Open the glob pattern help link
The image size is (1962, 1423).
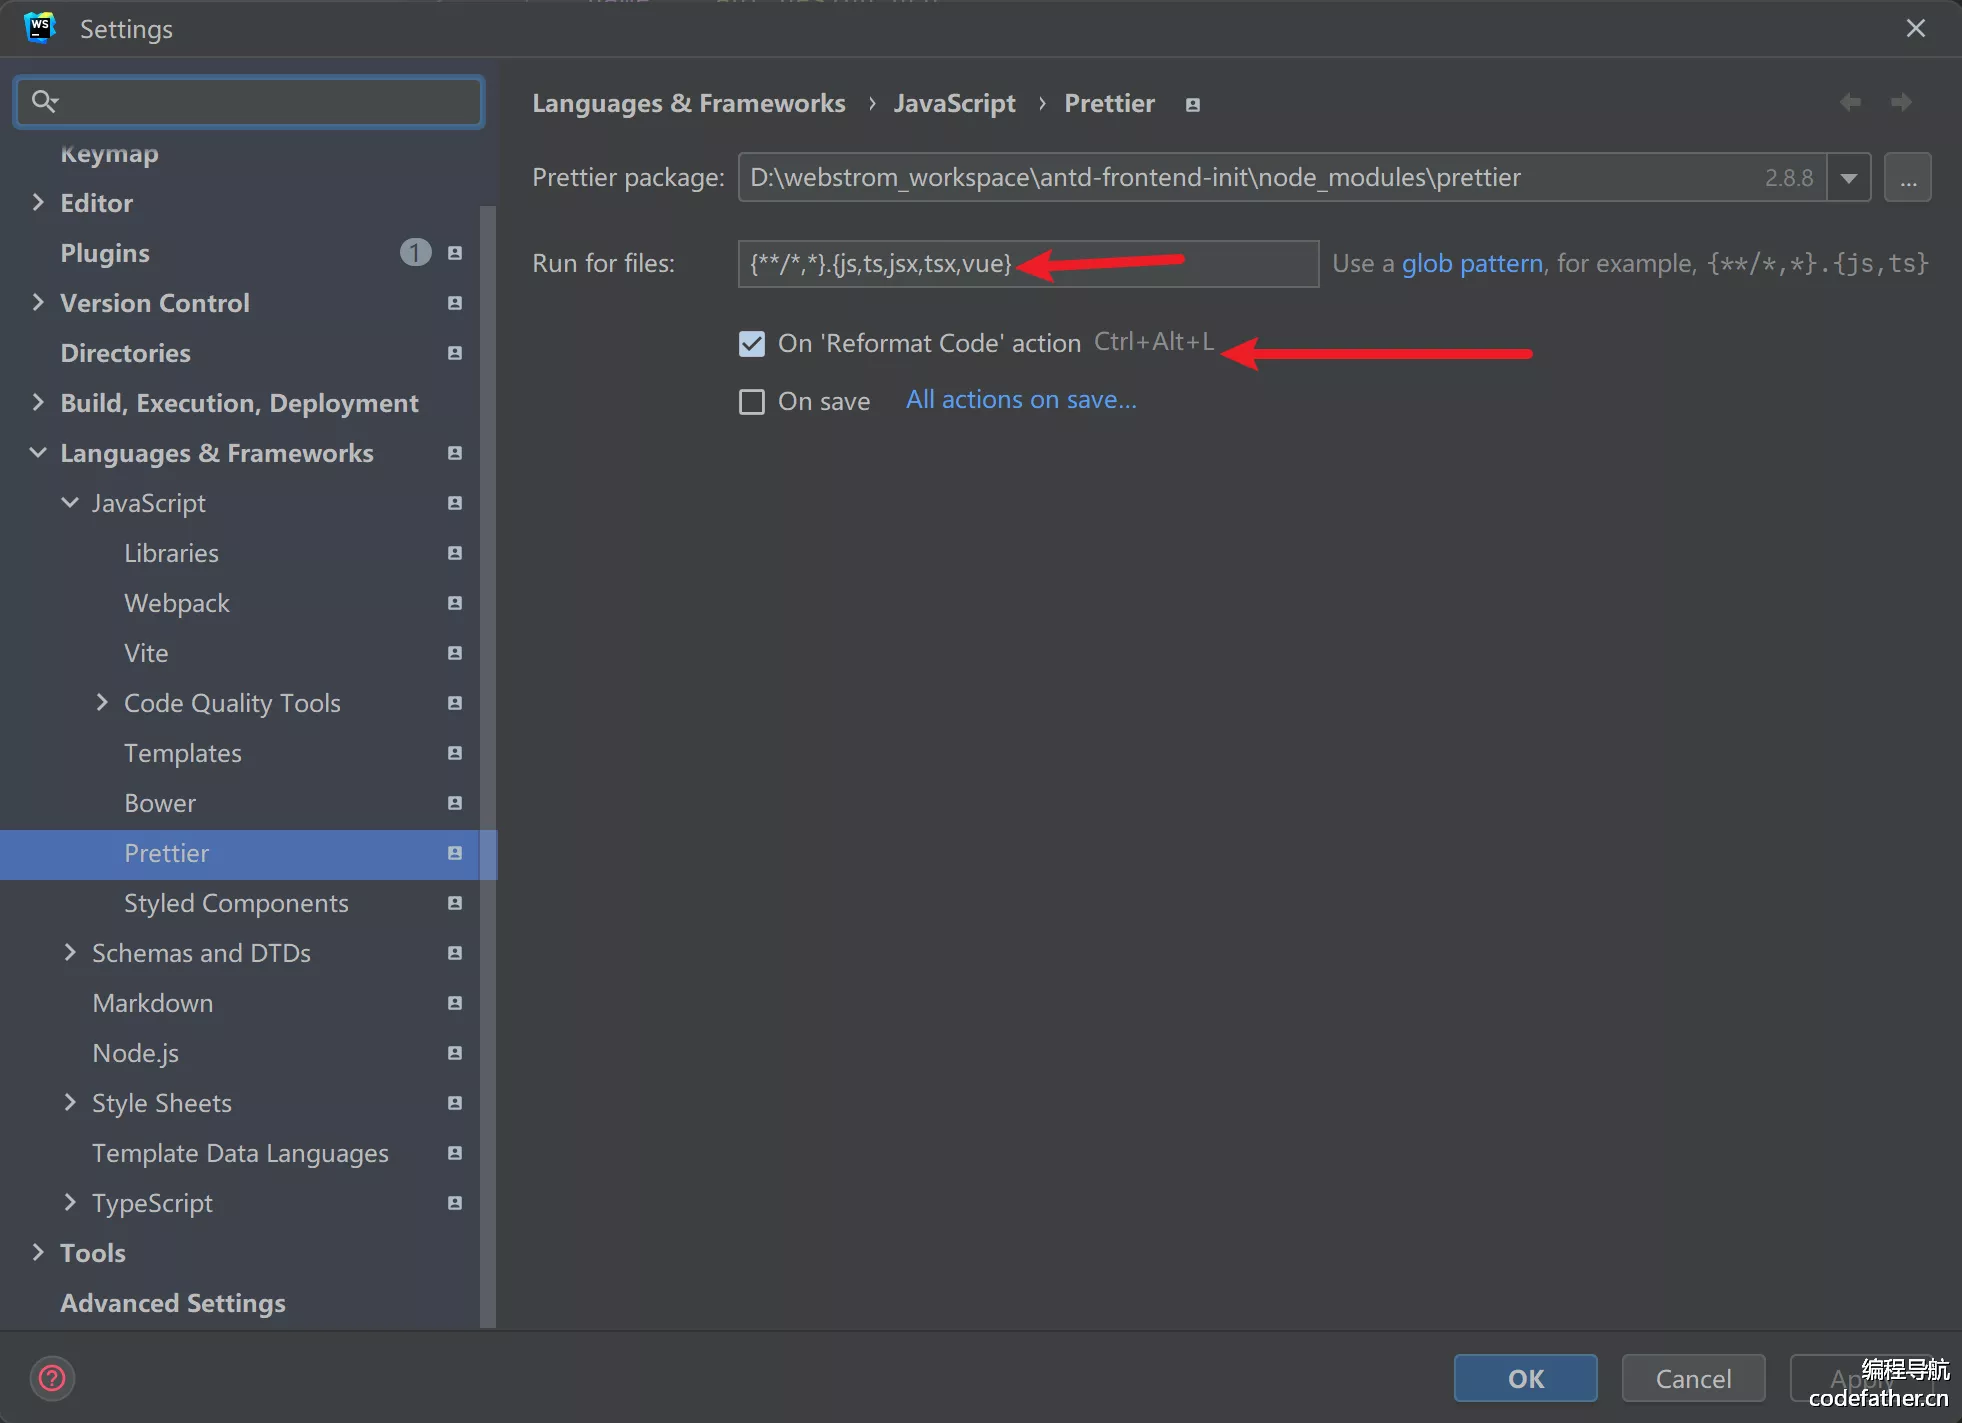point(1472,264)
